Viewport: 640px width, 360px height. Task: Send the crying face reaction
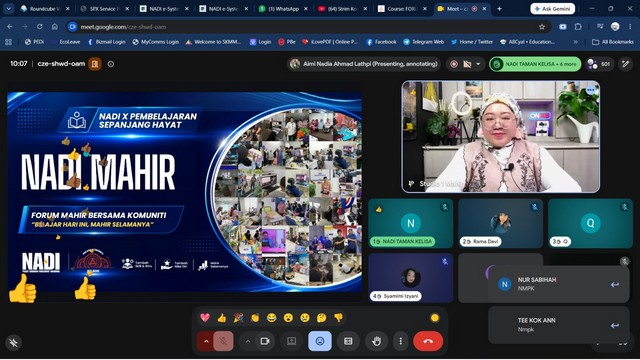coord(305,318)
